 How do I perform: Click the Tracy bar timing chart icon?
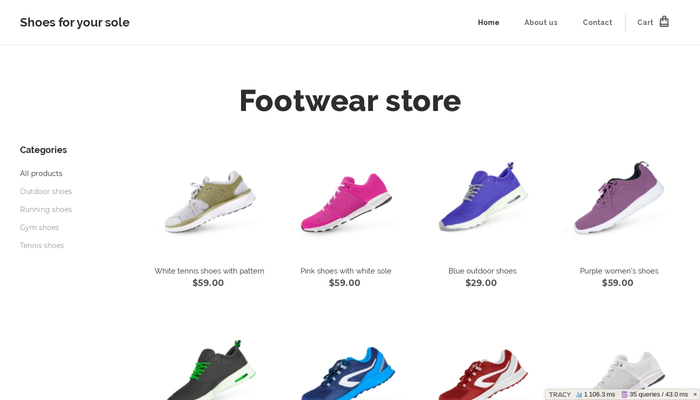click(579, 395)
